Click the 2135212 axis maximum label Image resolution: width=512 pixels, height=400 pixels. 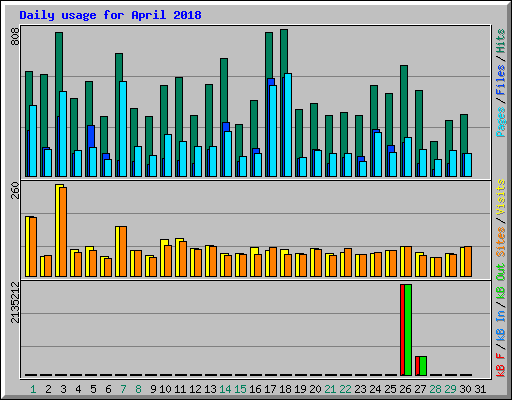(x=15, y=302)
